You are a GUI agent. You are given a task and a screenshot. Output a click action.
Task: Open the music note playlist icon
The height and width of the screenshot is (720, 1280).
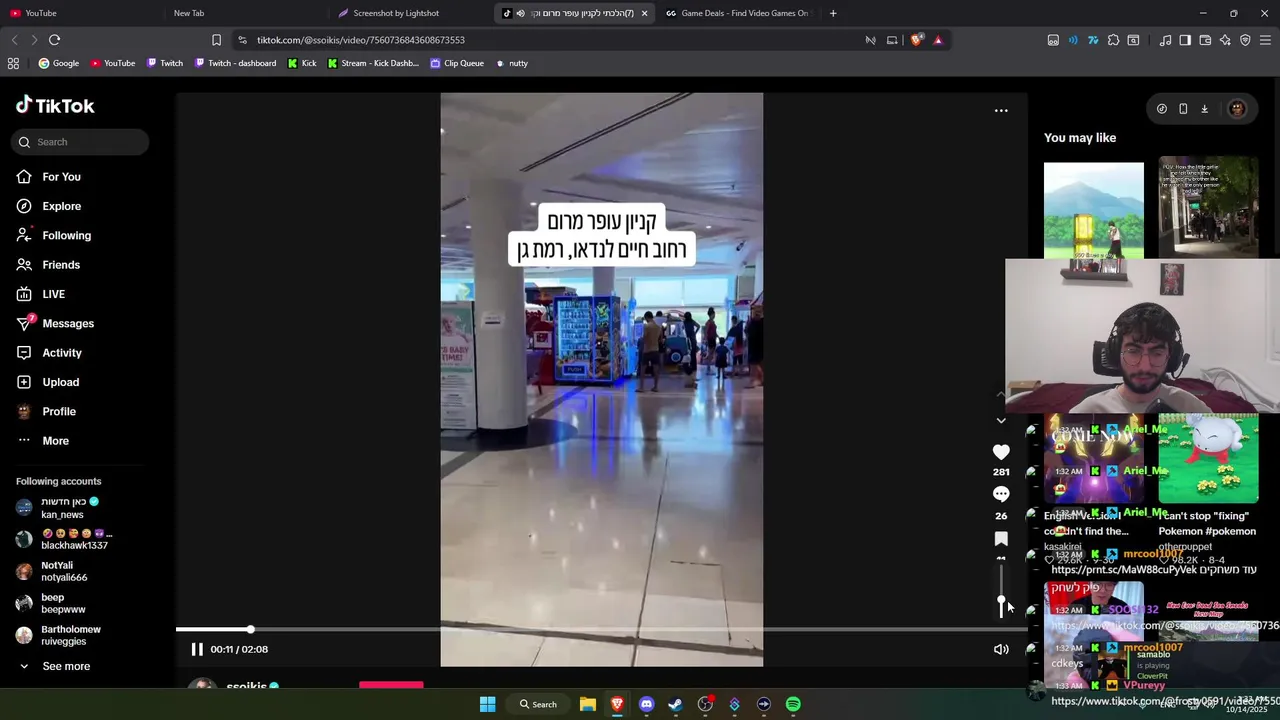coord(1165,40)
